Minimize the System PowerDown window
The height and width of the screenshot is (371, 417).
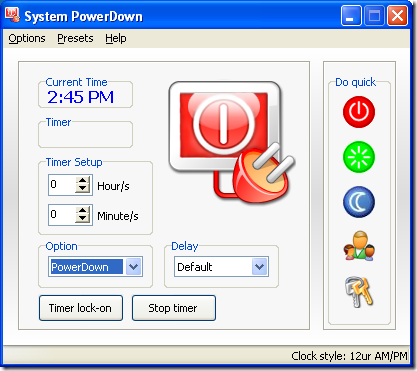point(351,16)
